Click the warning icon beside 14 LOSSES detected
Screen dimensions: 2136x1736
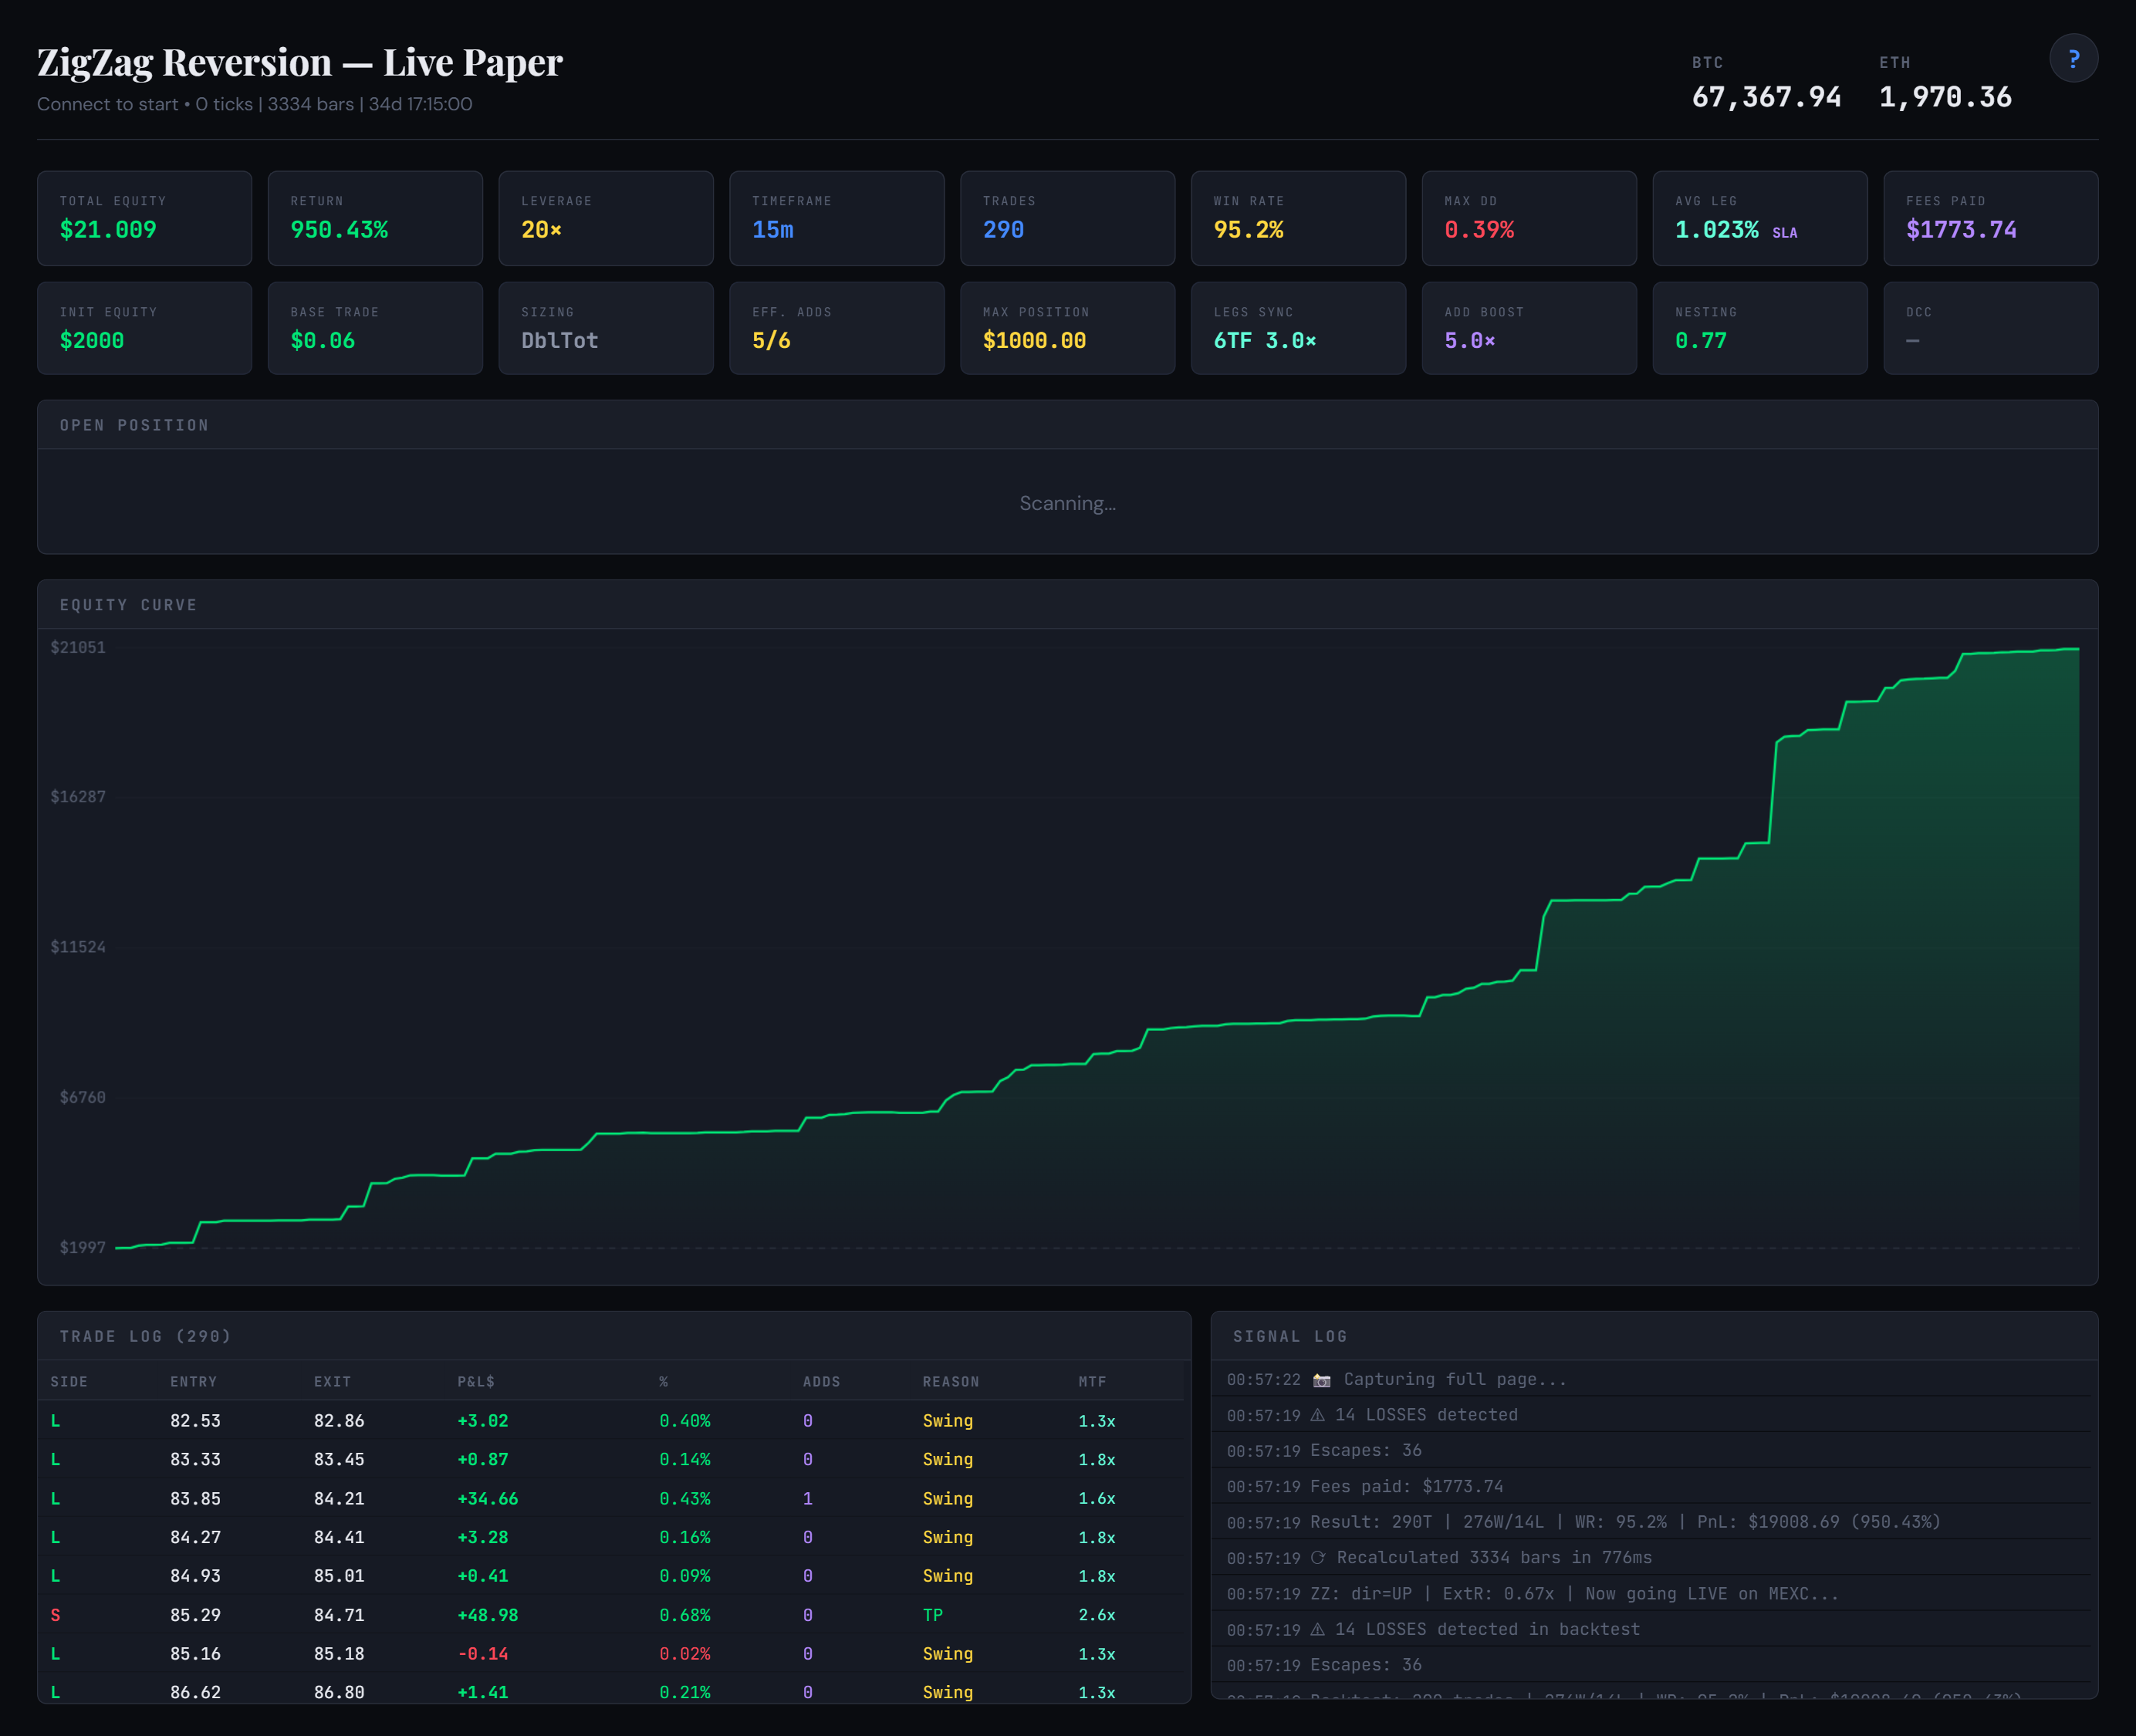tap(1319, 1414)
